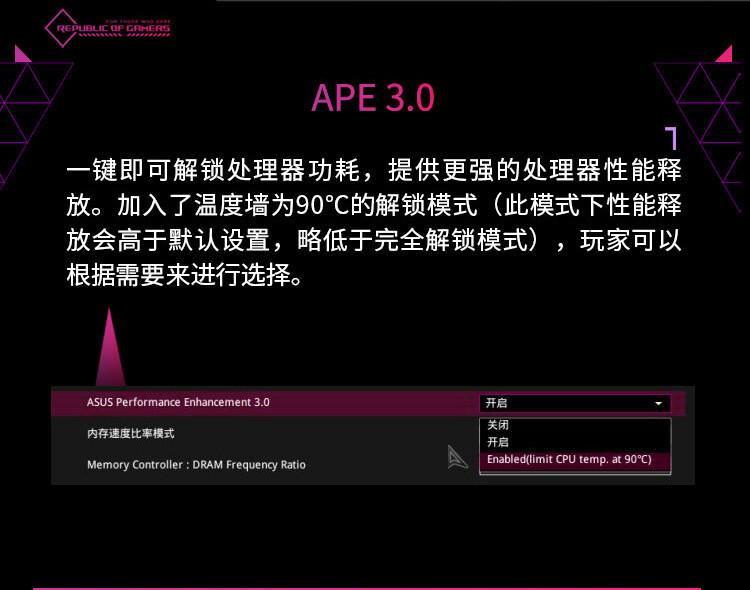The image size is (750, 590).
Task: Click the APE 3.0 heading
Action: 373,98
